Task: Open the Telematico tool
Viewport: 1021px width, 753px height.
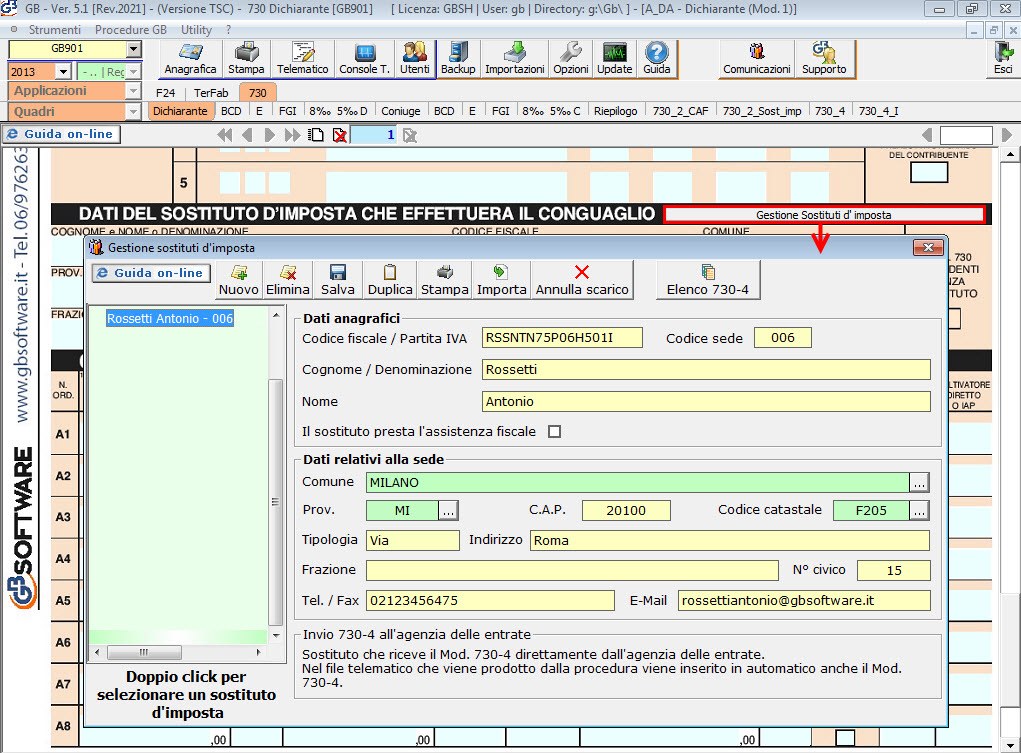Action: pos(303,59)
